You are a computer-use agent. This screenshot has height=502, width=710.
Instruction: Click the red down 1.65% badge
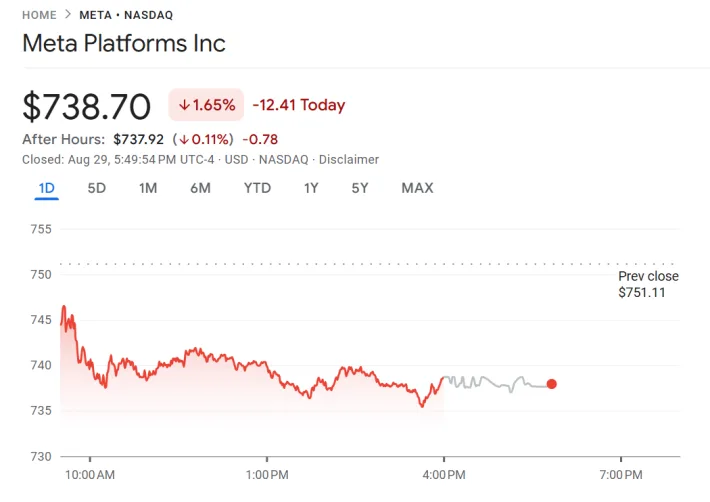[207, 105]
